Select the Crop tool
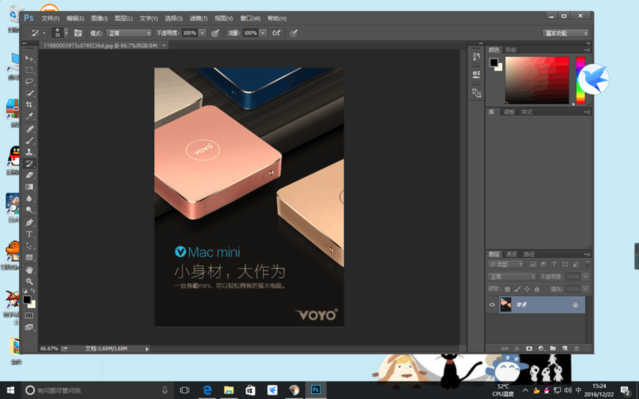The height and width of the screenshot is (399, 639). pyautogui.click(x=29, y=105)
